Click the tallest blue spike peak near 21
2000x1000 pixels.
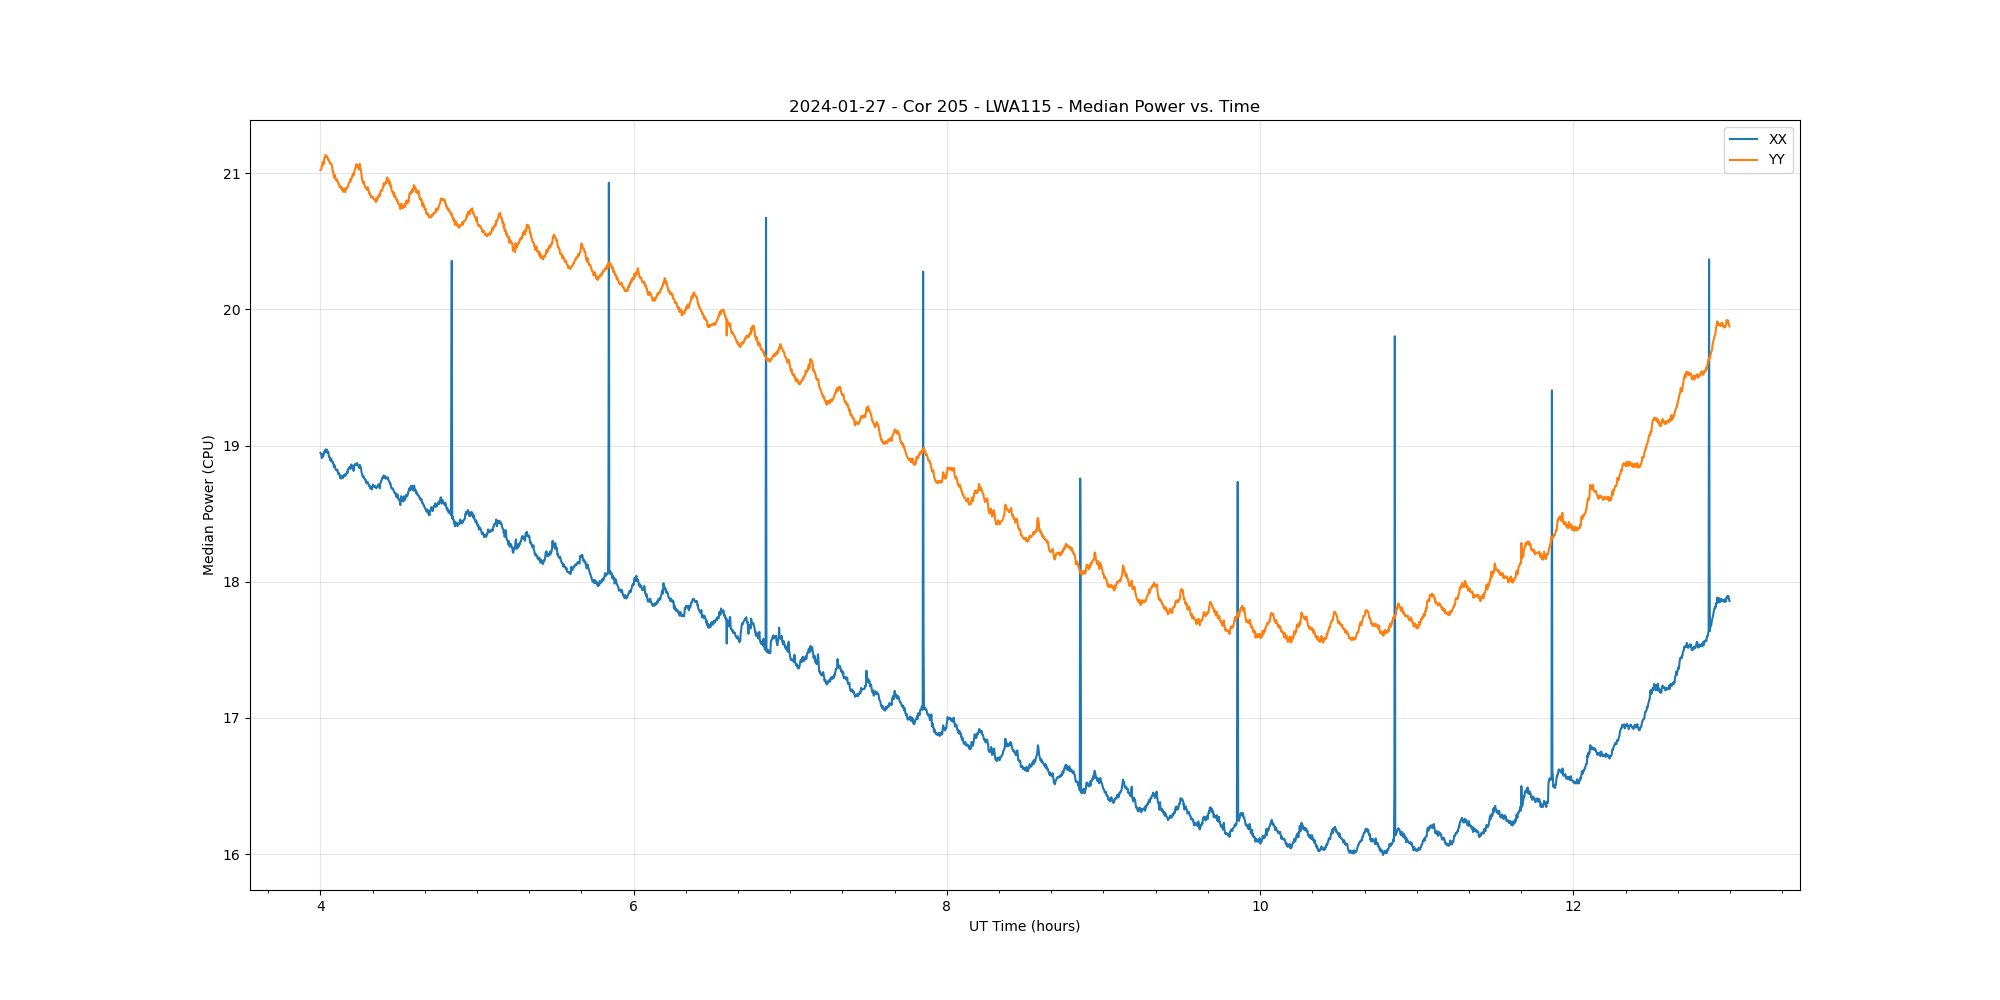point(609,184)
